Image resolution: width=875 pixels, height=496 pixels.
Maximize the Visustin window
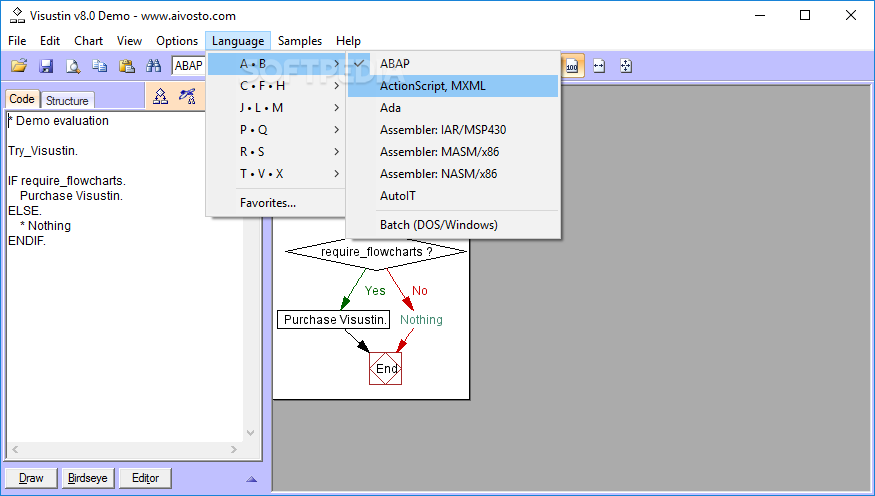[x=805, y=15]
